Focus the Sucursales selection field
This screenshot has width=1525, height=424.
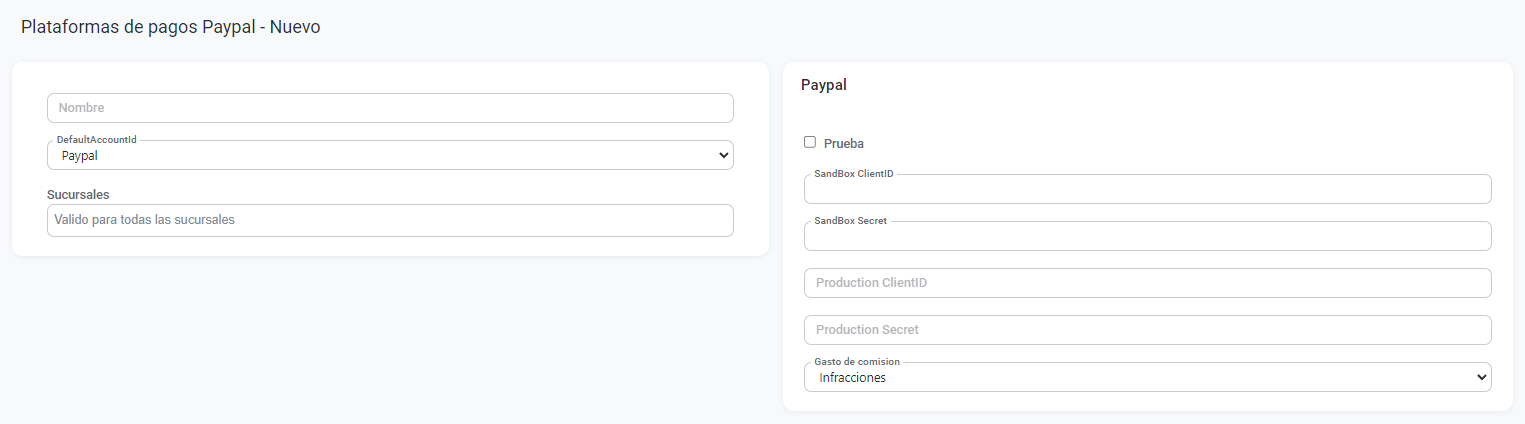[x=390, y=220]
